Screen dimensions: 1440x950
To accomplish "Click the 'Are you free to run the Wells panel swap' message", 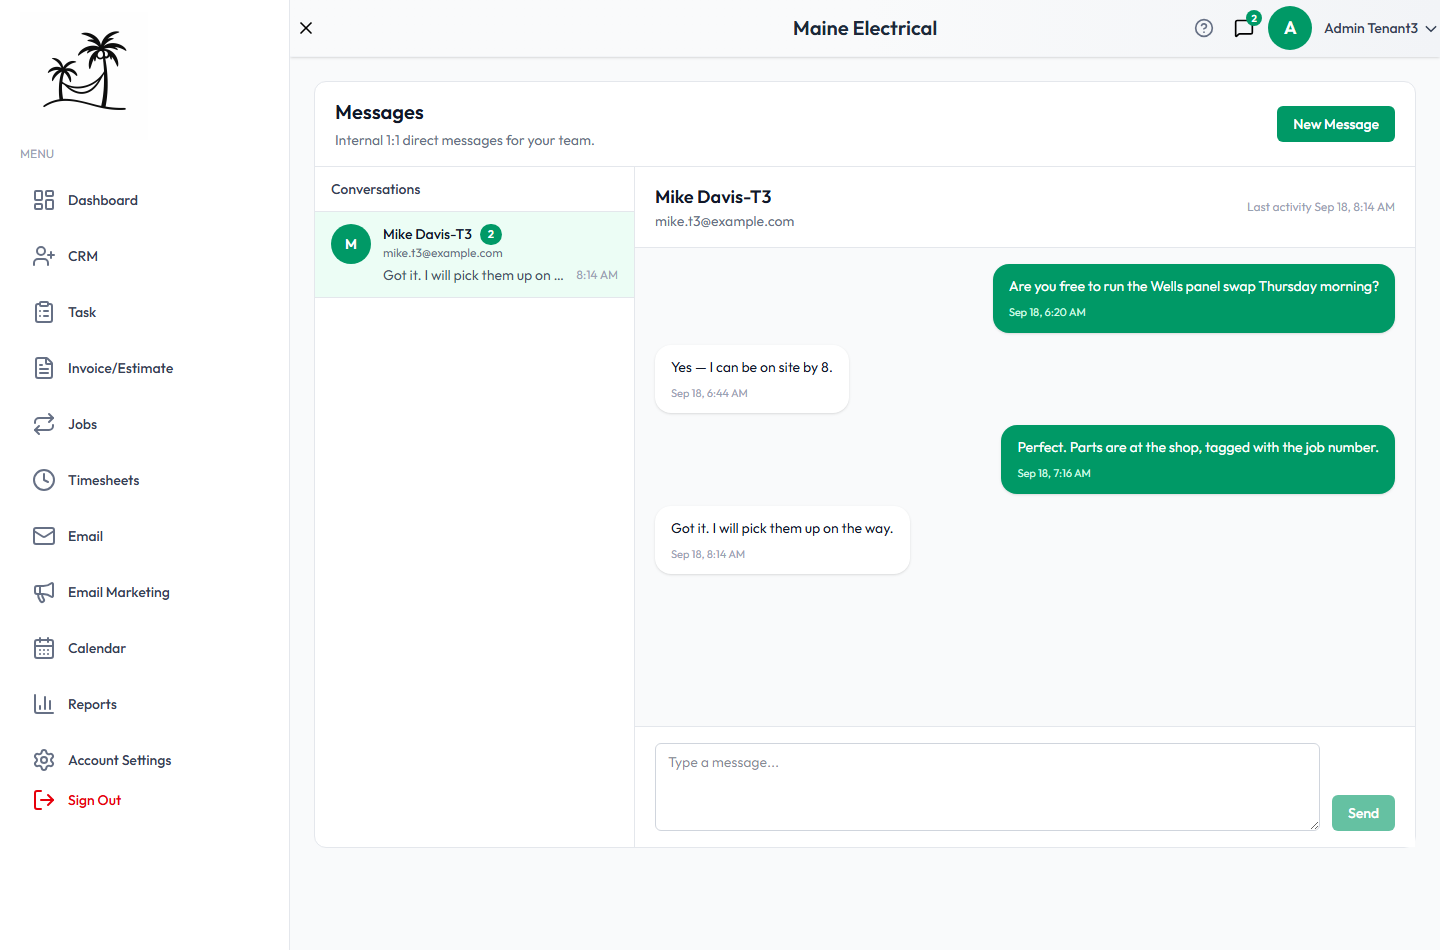I will pyautogui.click(x=1194, y=298).
